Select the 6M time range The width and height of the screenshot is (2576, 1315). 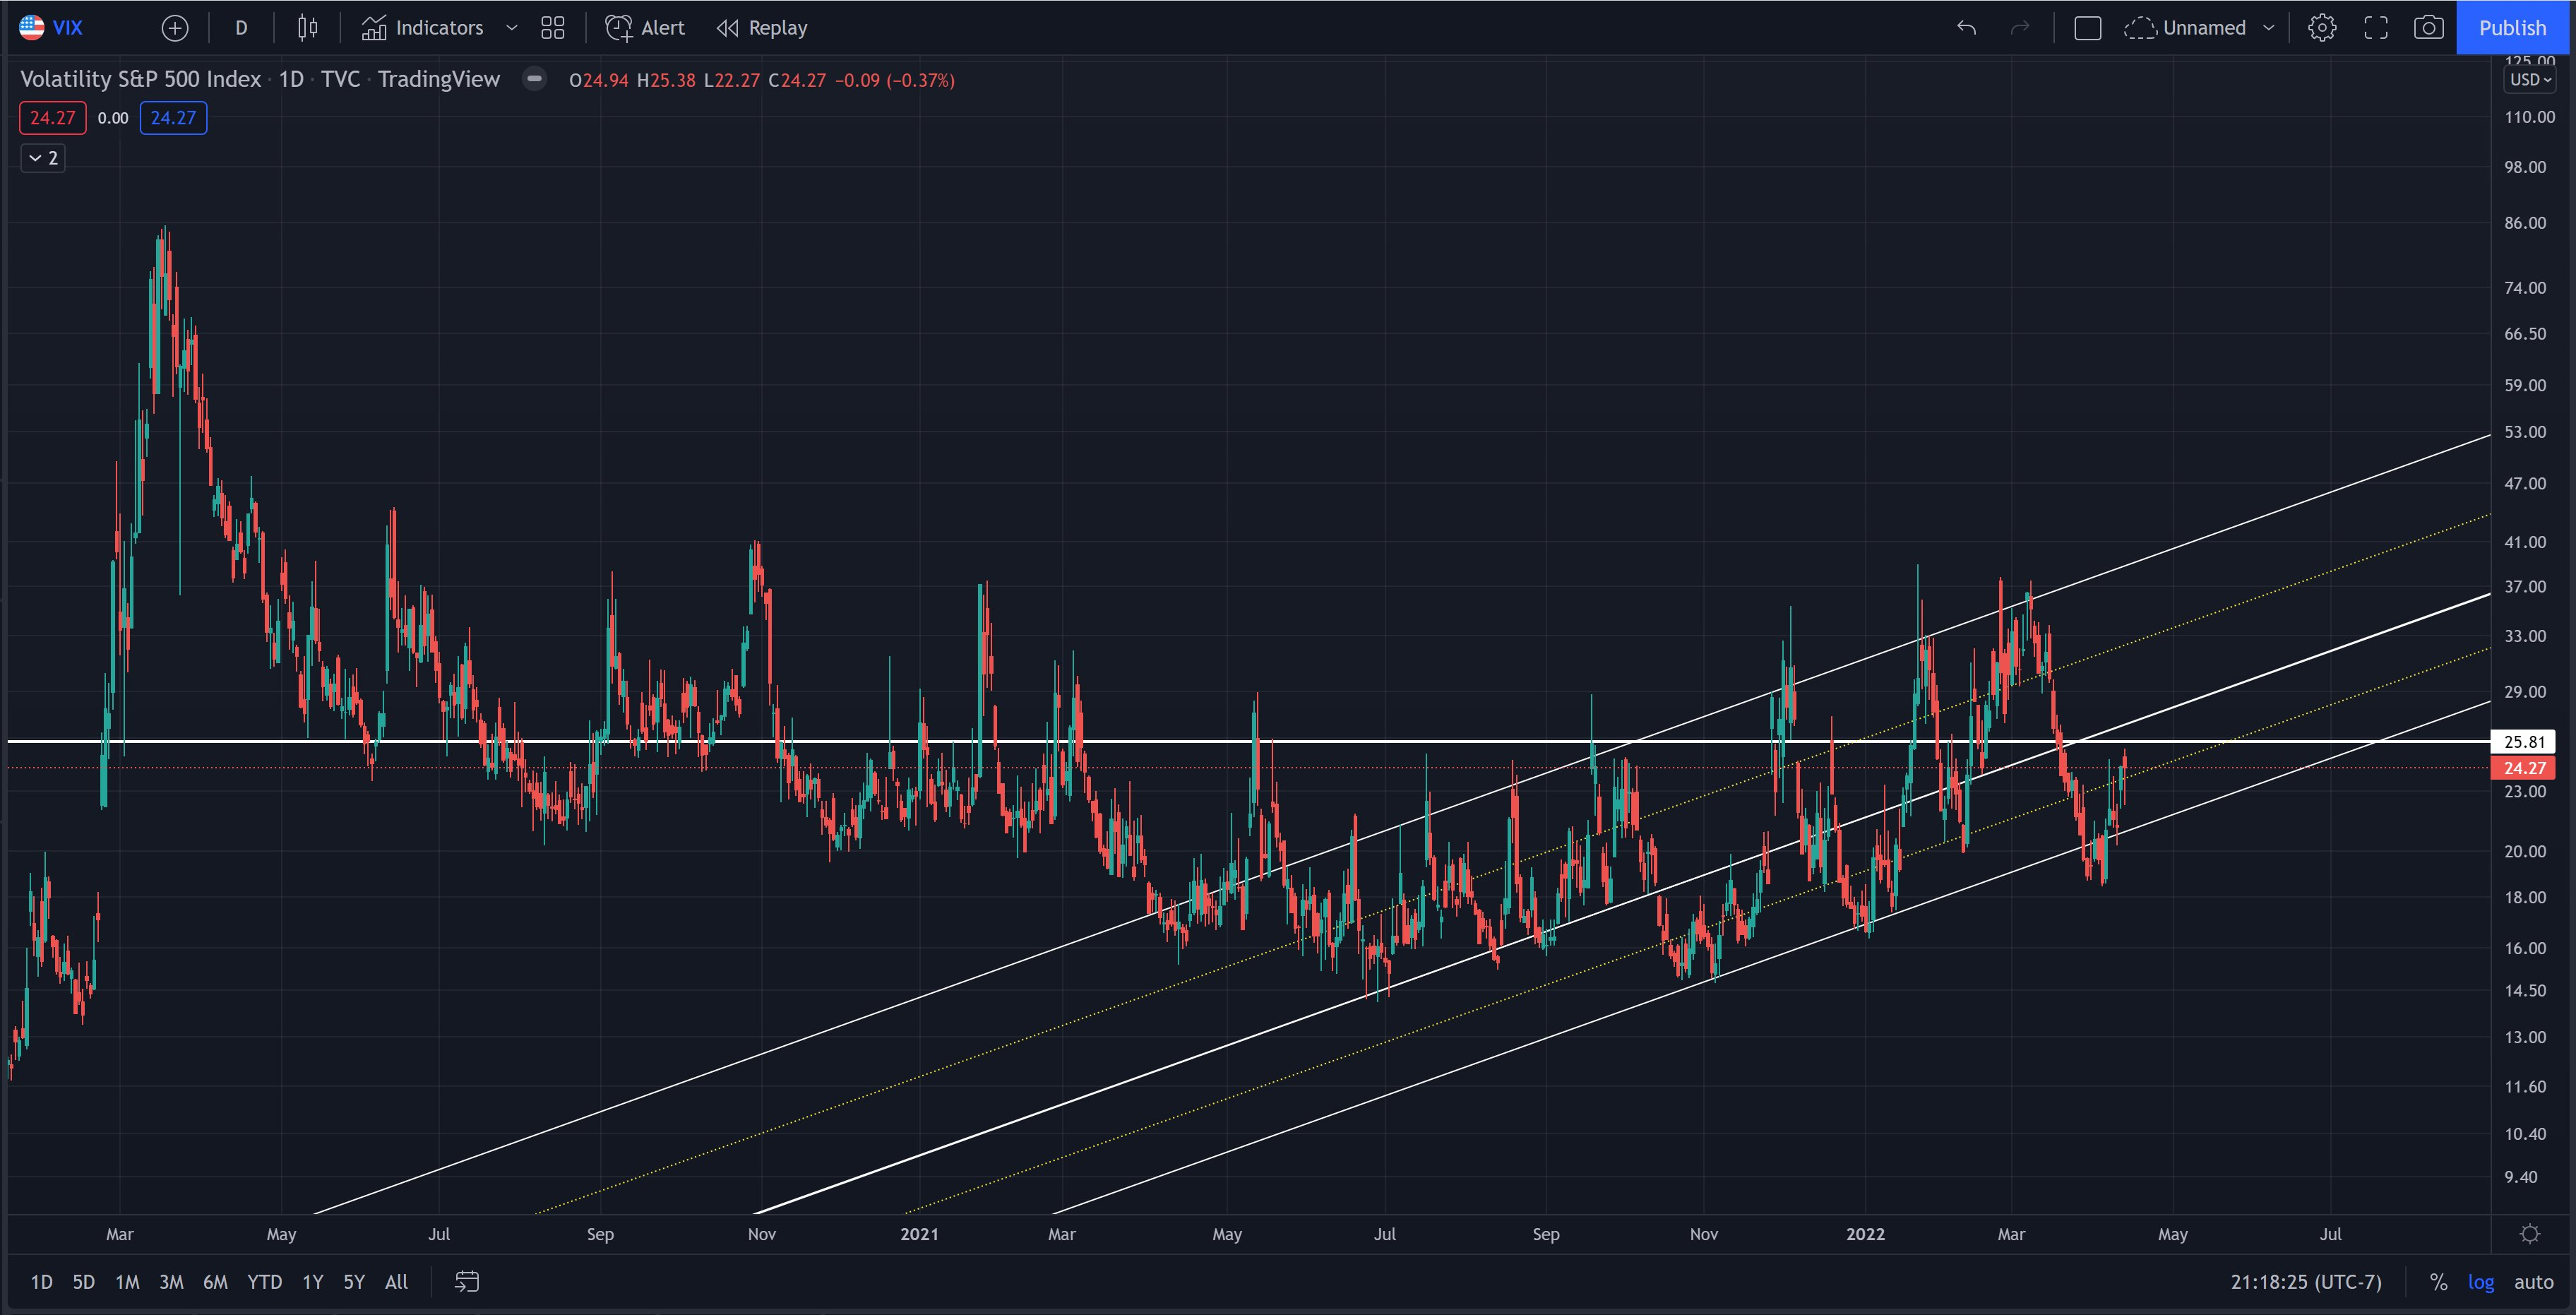coord(215,1281)
